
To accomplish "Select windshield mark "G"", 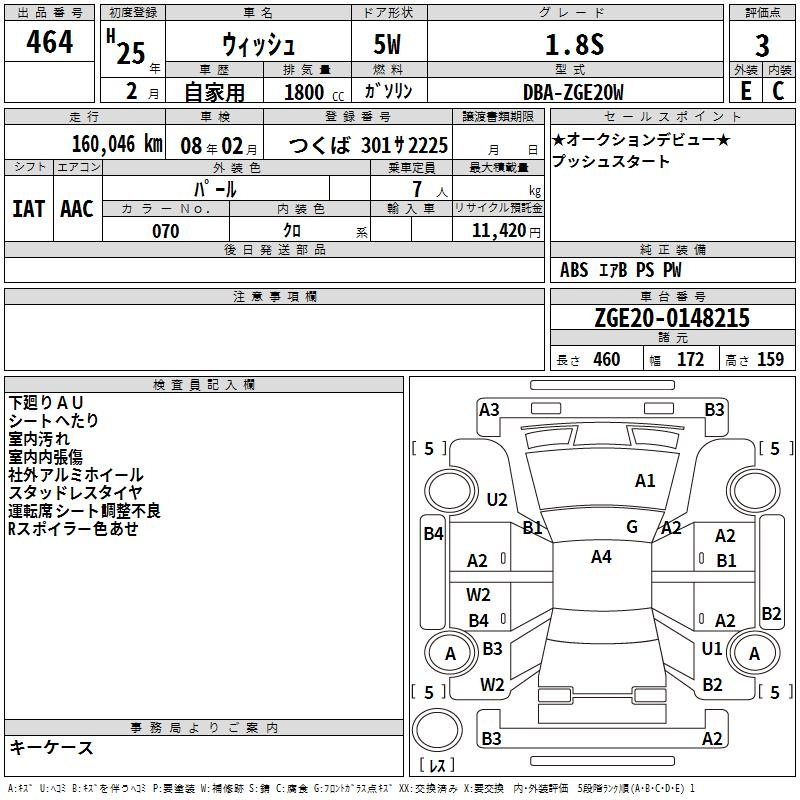I will [632, 527].
